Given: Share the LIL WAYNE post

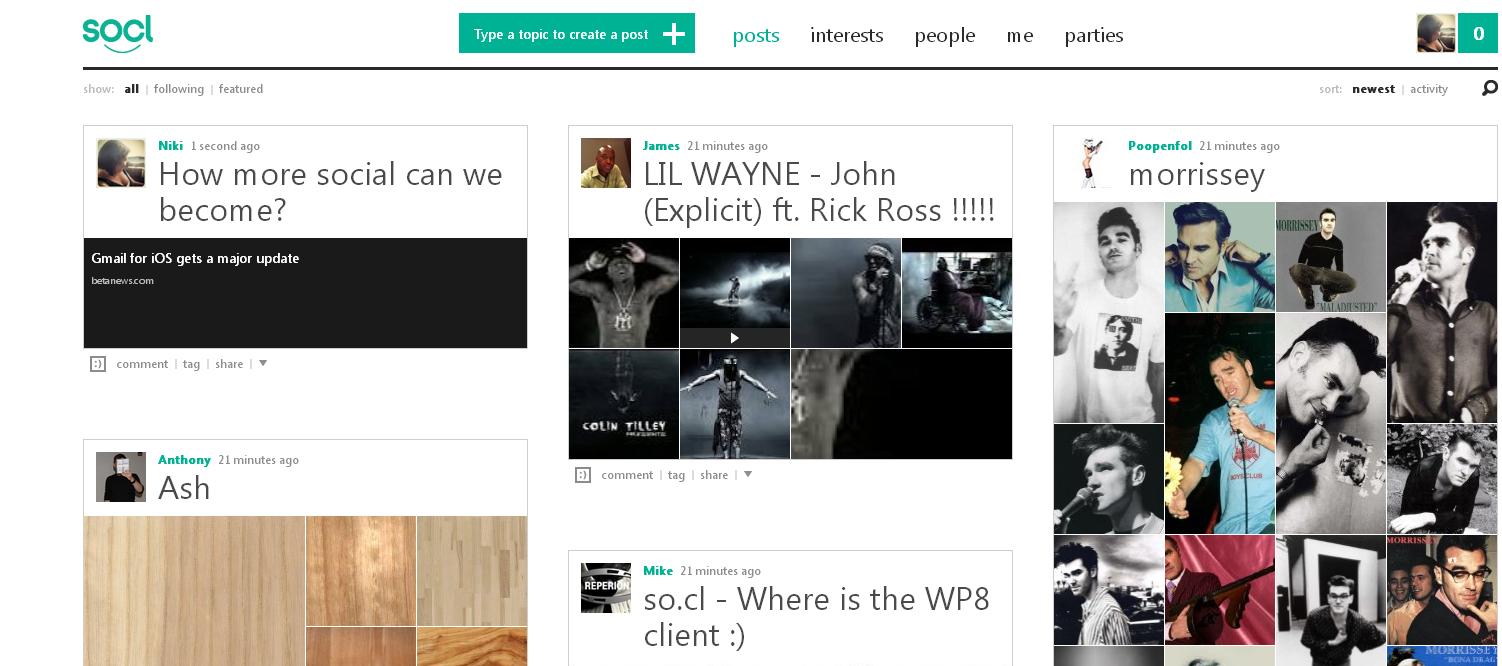Looking at the screenshot, I should (x=714, y=475).
